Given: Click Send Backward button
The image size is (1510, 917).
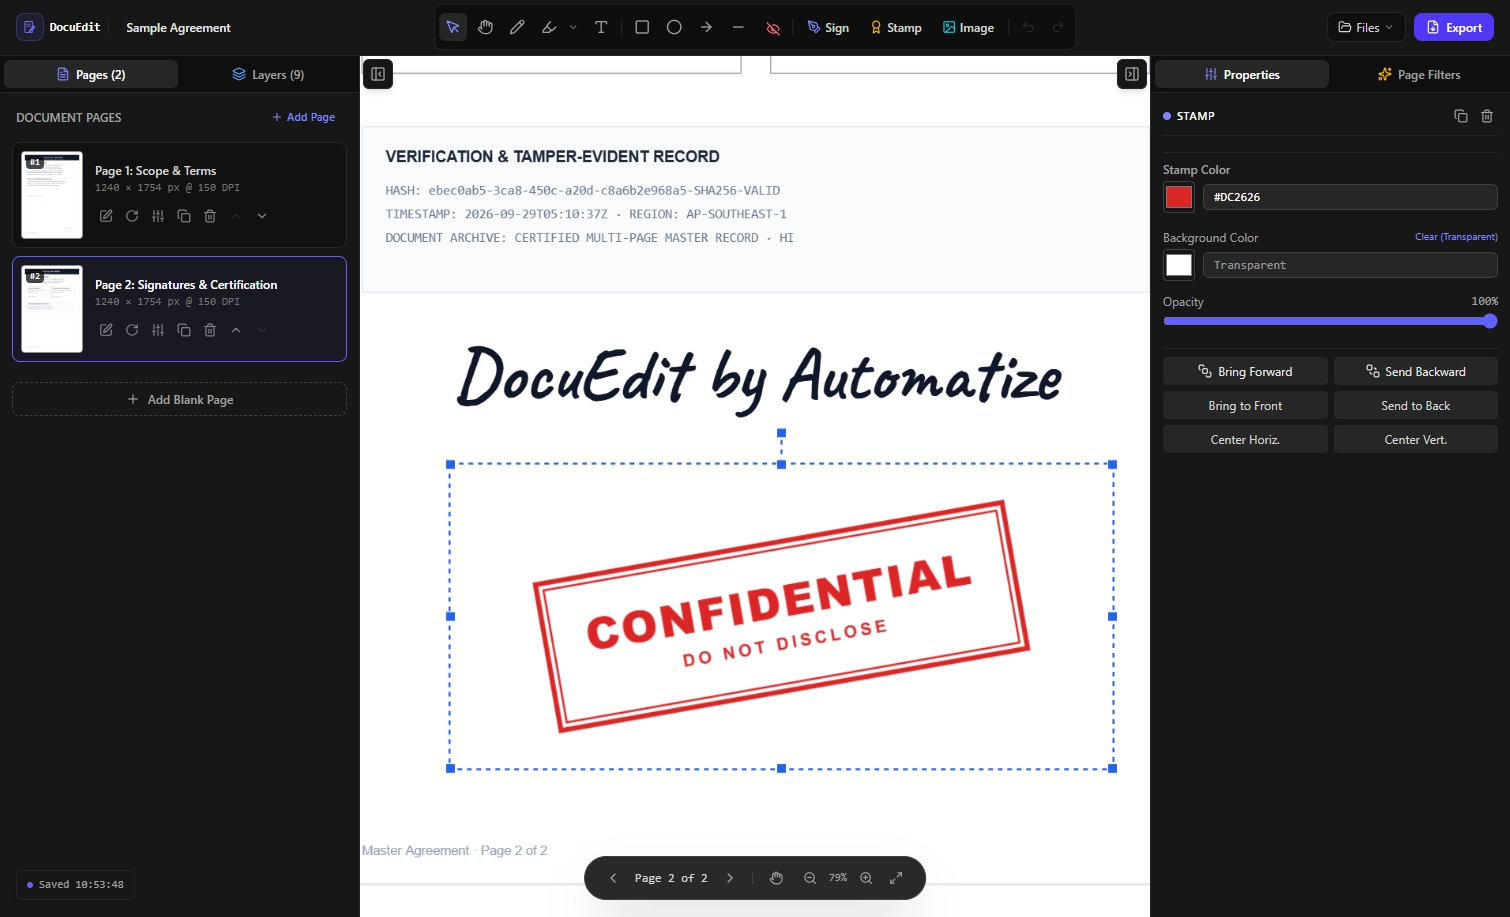Looking at the screenshot, I should [1416, 371].
